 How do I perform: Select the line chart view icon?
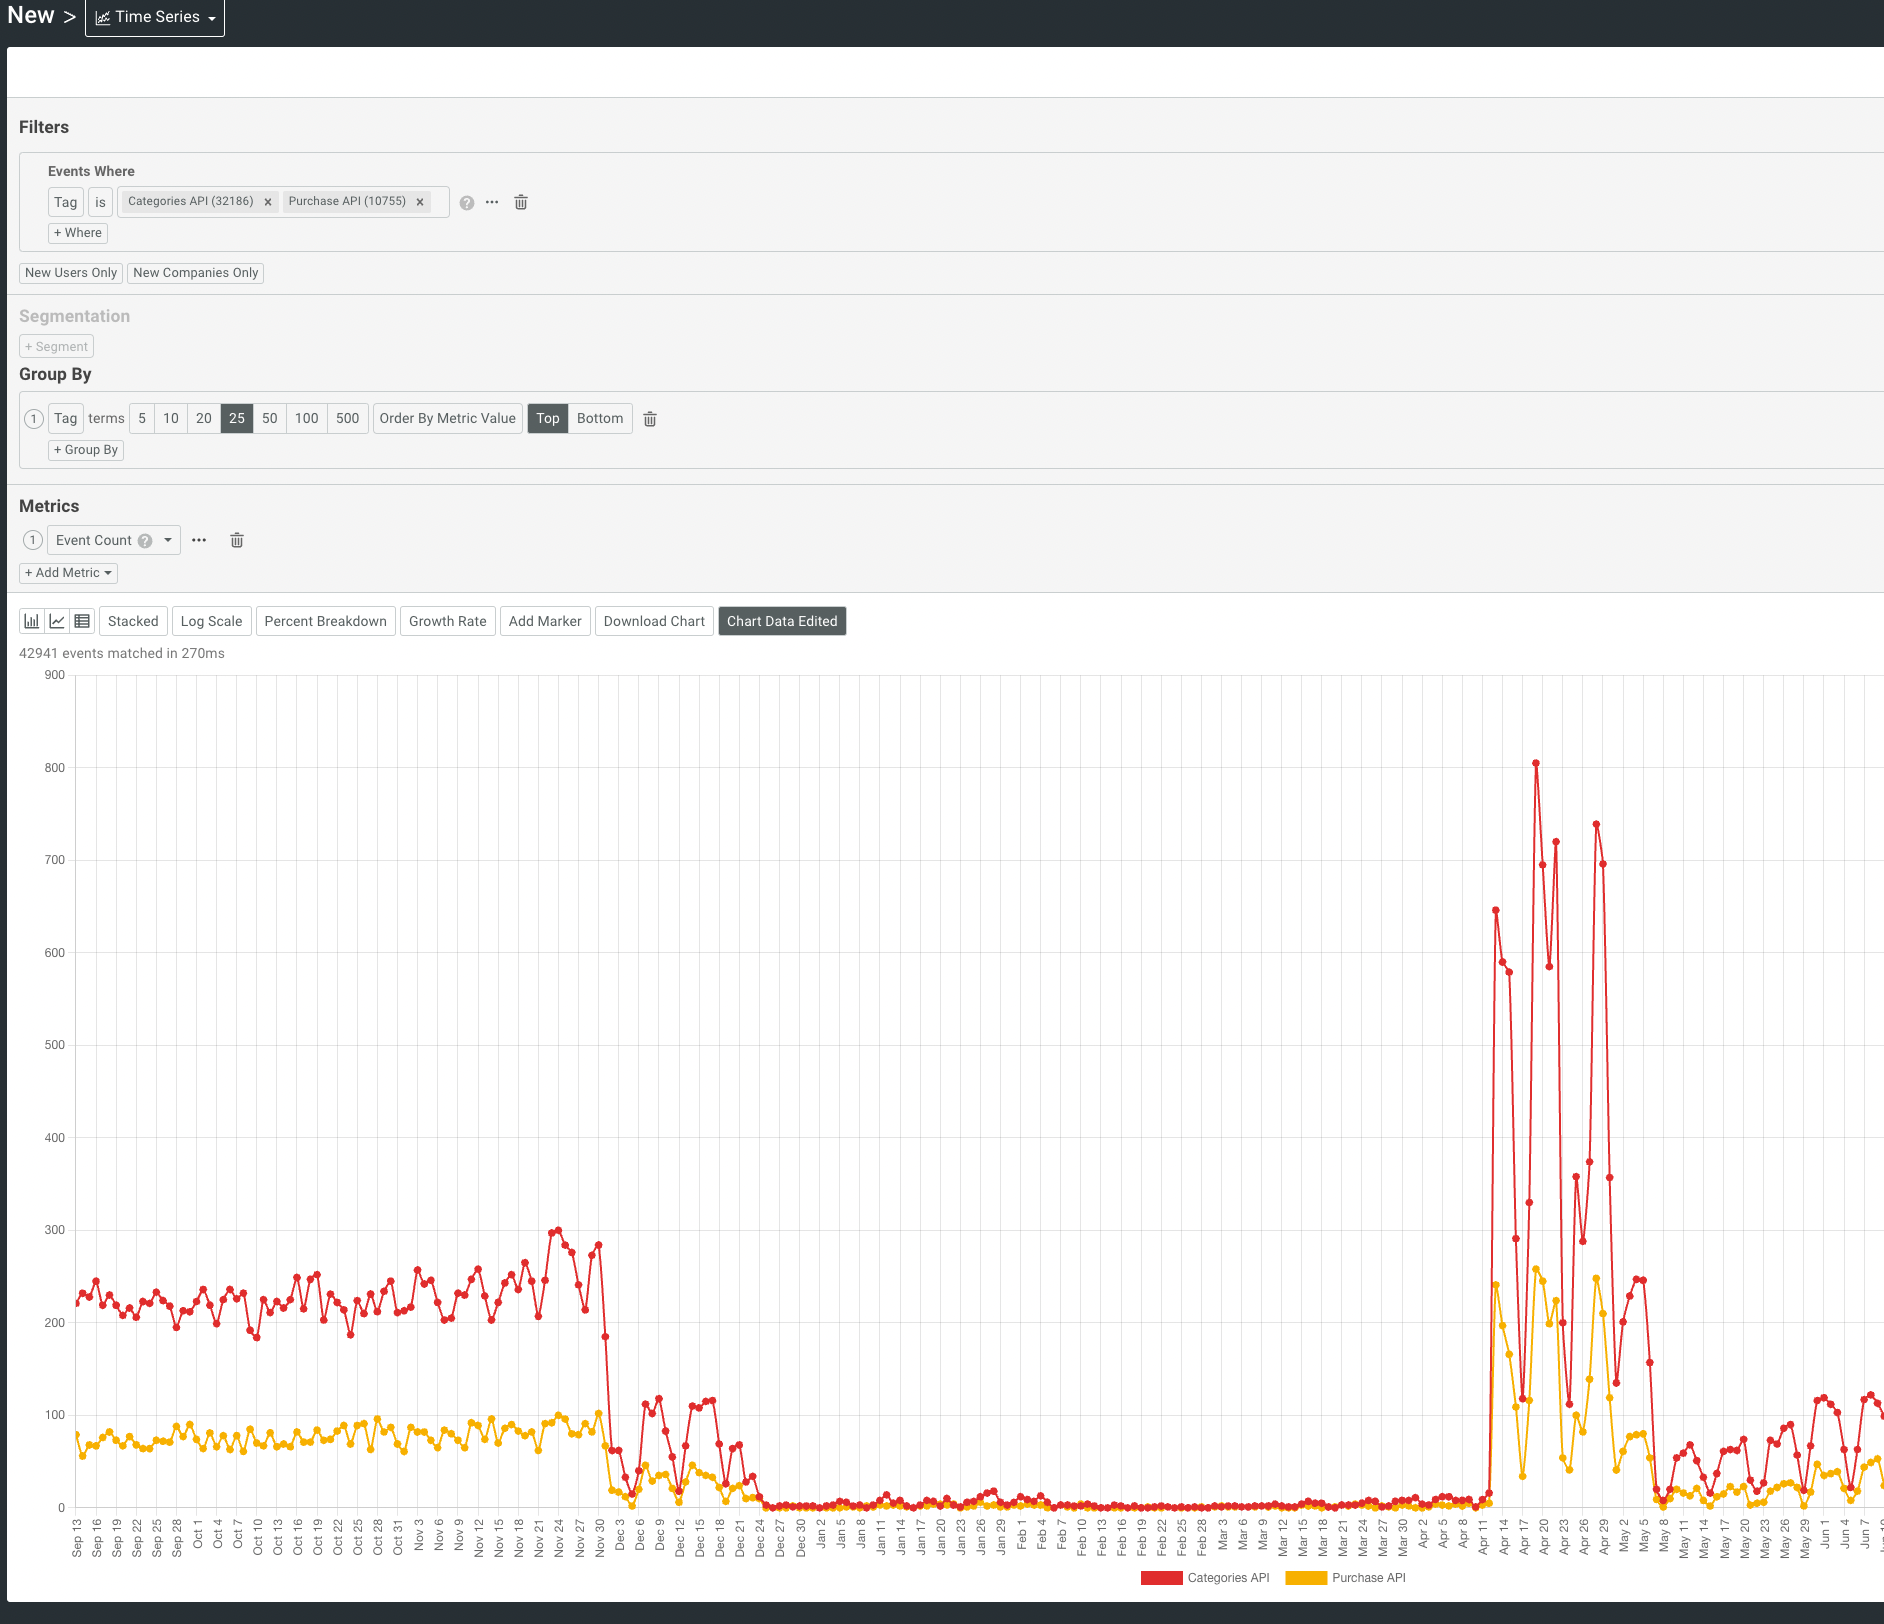56,620
